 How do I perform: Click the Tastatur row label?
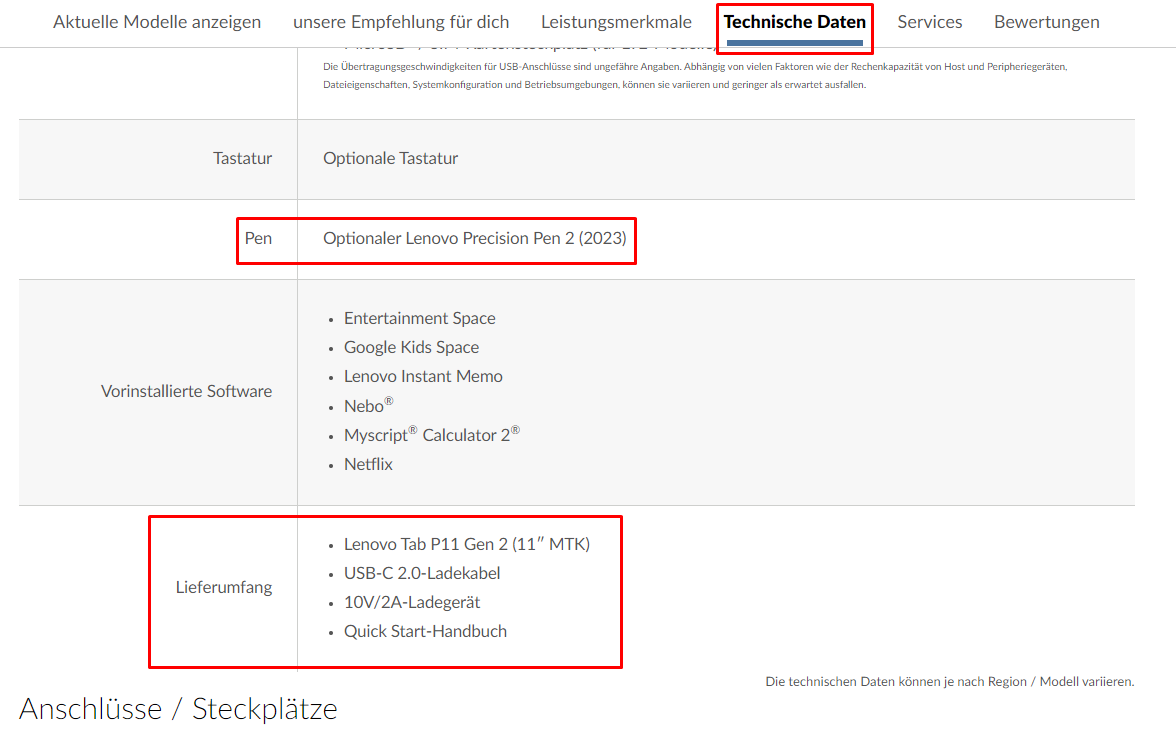click(x=242, y=158)
